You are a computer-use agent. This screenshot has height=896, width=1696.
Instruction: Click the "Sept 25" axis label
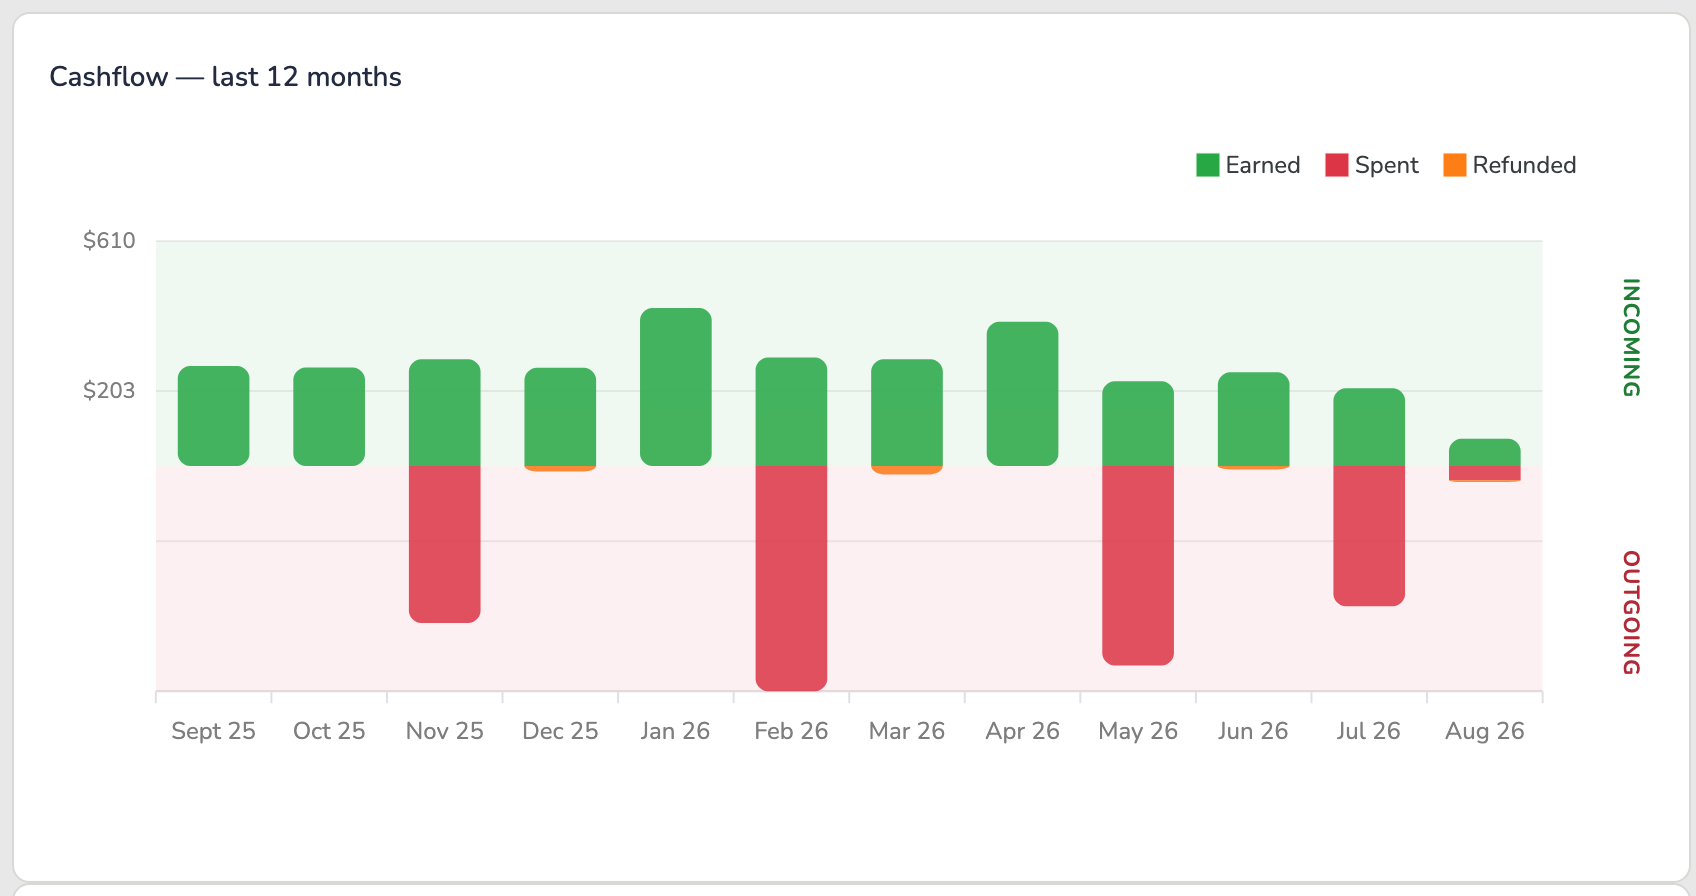214,731
